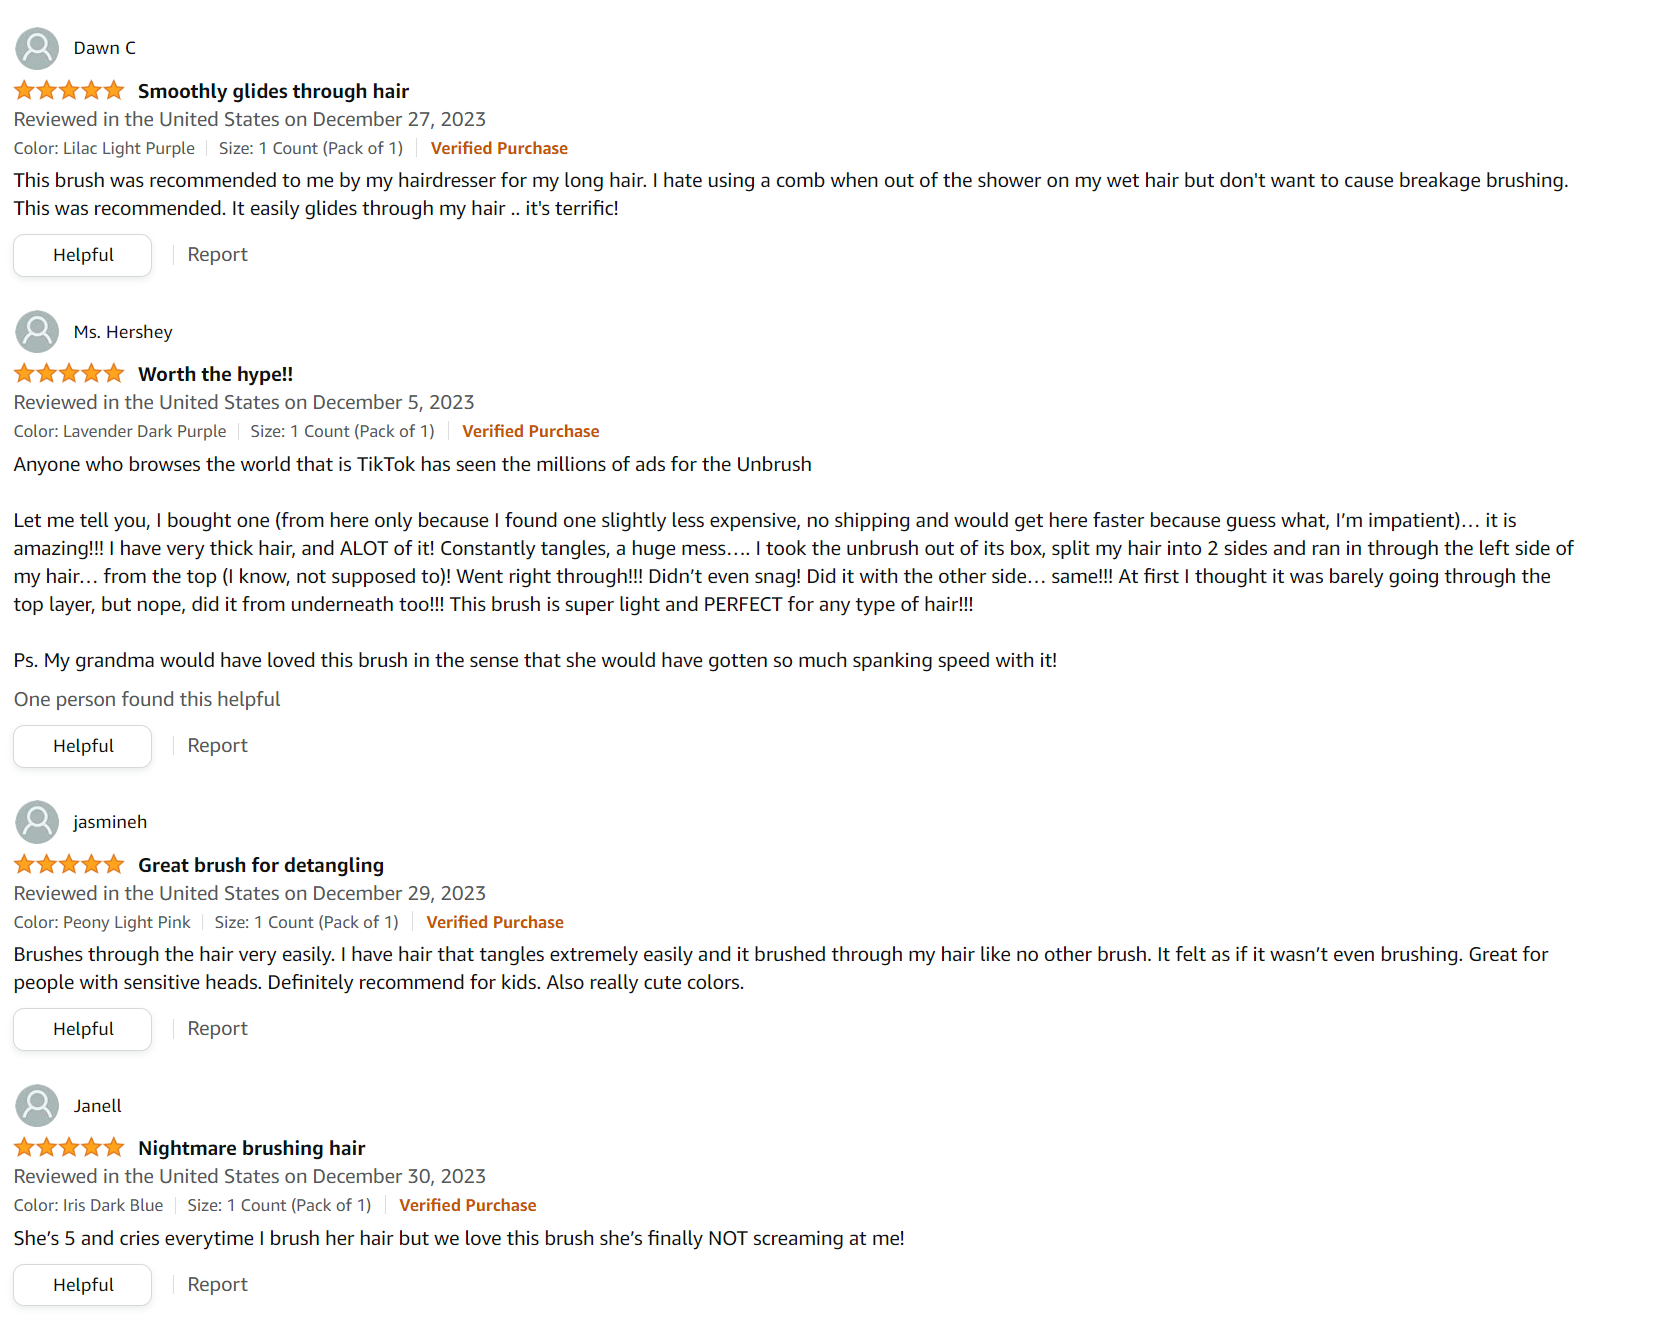Report the Worth the hype review
Viewport: 1662px width, 1326px height.
(217, 746)
